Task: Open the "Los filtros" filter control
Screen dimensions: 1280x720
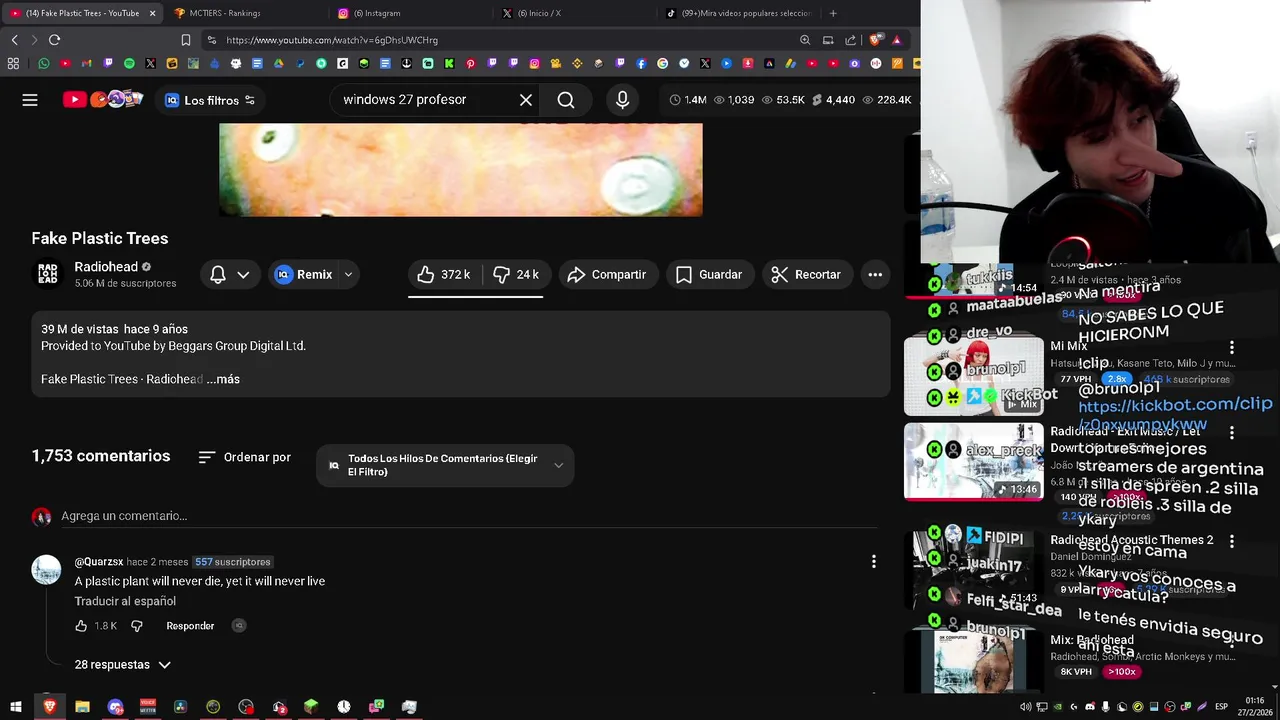Action: tap(210, 100)
